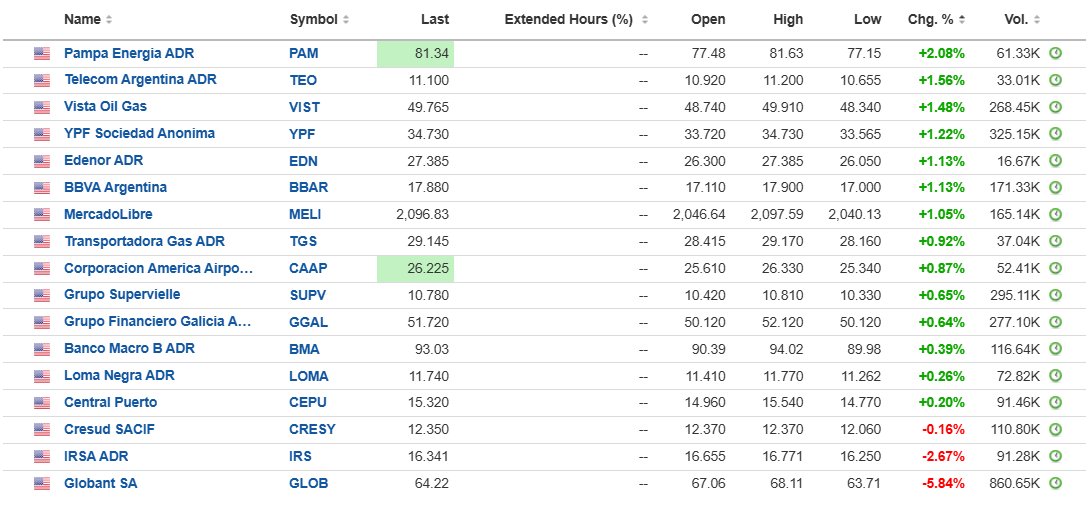
Task: Click the clock icon in the BBVA Argentina row
Action: pyautogui.click(x=1055, y=188)
